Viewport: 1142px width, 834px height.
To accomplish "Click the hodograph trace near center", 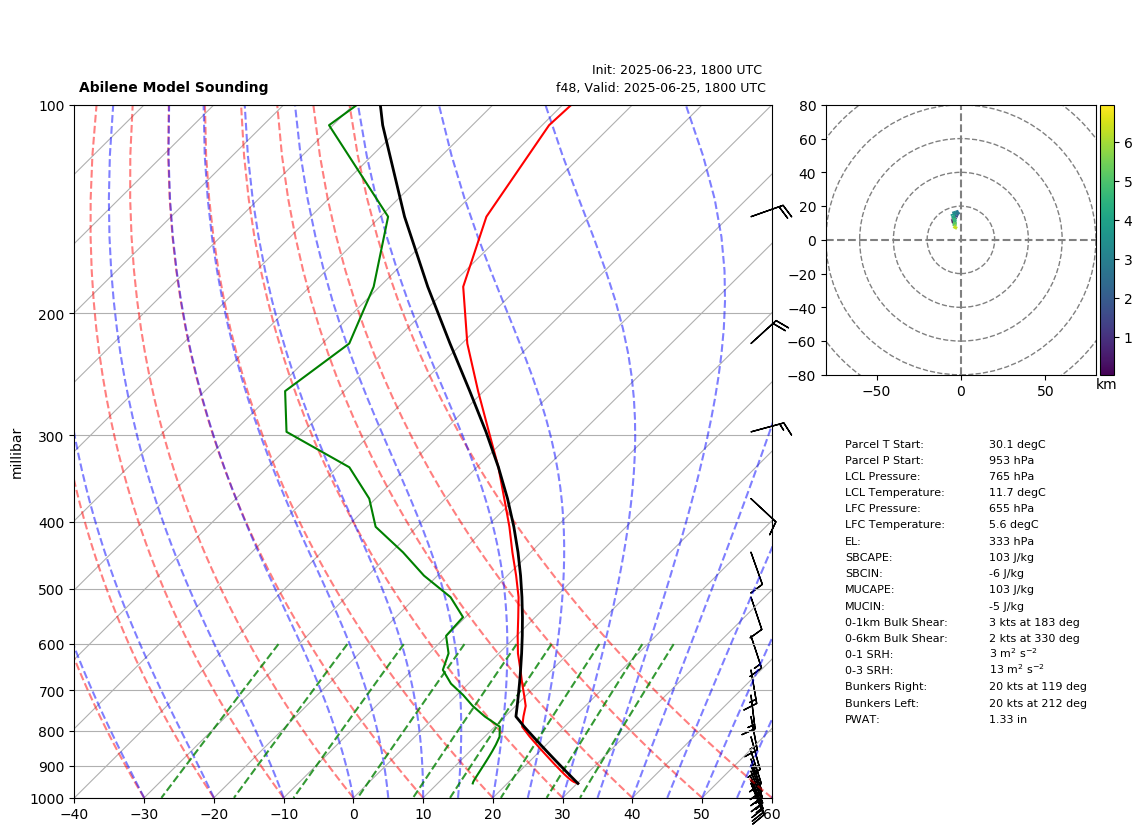I will click(x=955, y=219).
